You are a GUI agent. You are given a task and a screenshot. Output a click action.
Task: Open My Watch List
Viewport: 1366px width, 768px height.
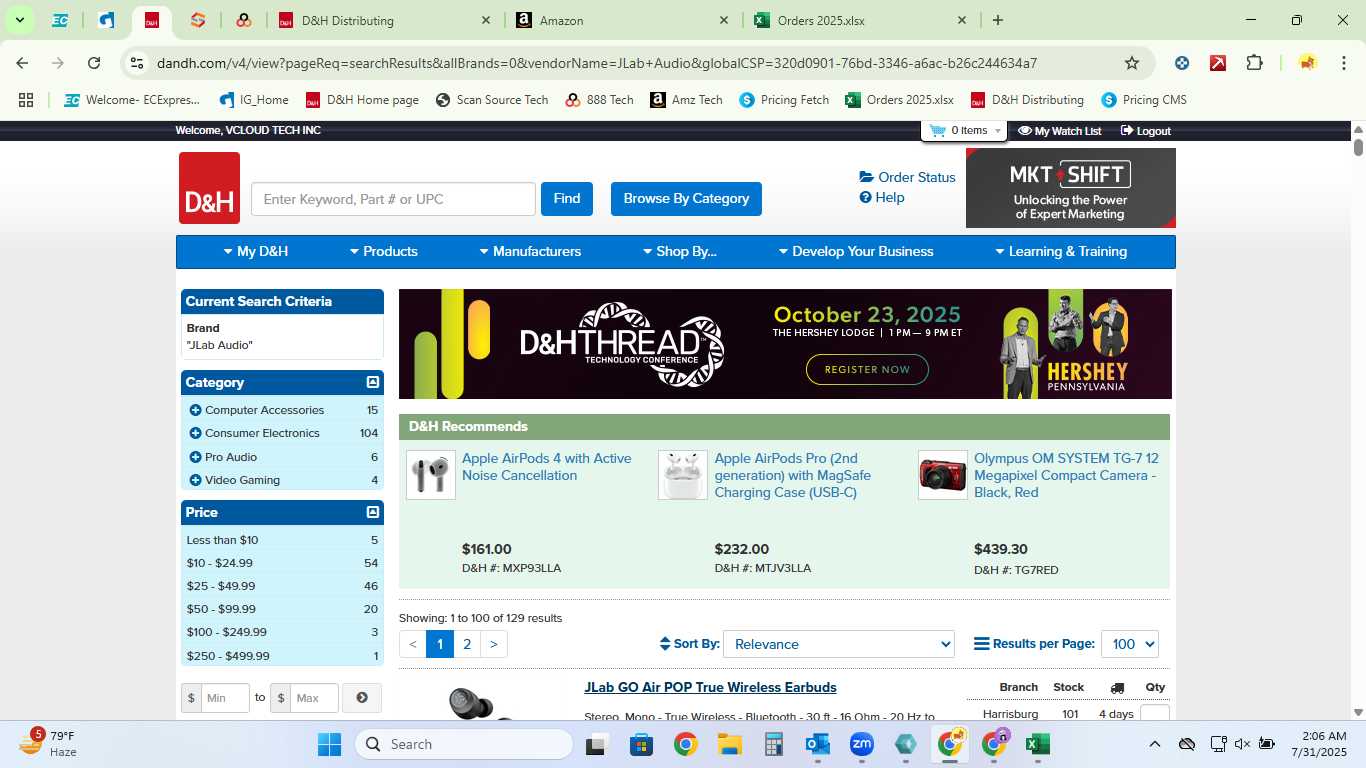coord(1059,131)
